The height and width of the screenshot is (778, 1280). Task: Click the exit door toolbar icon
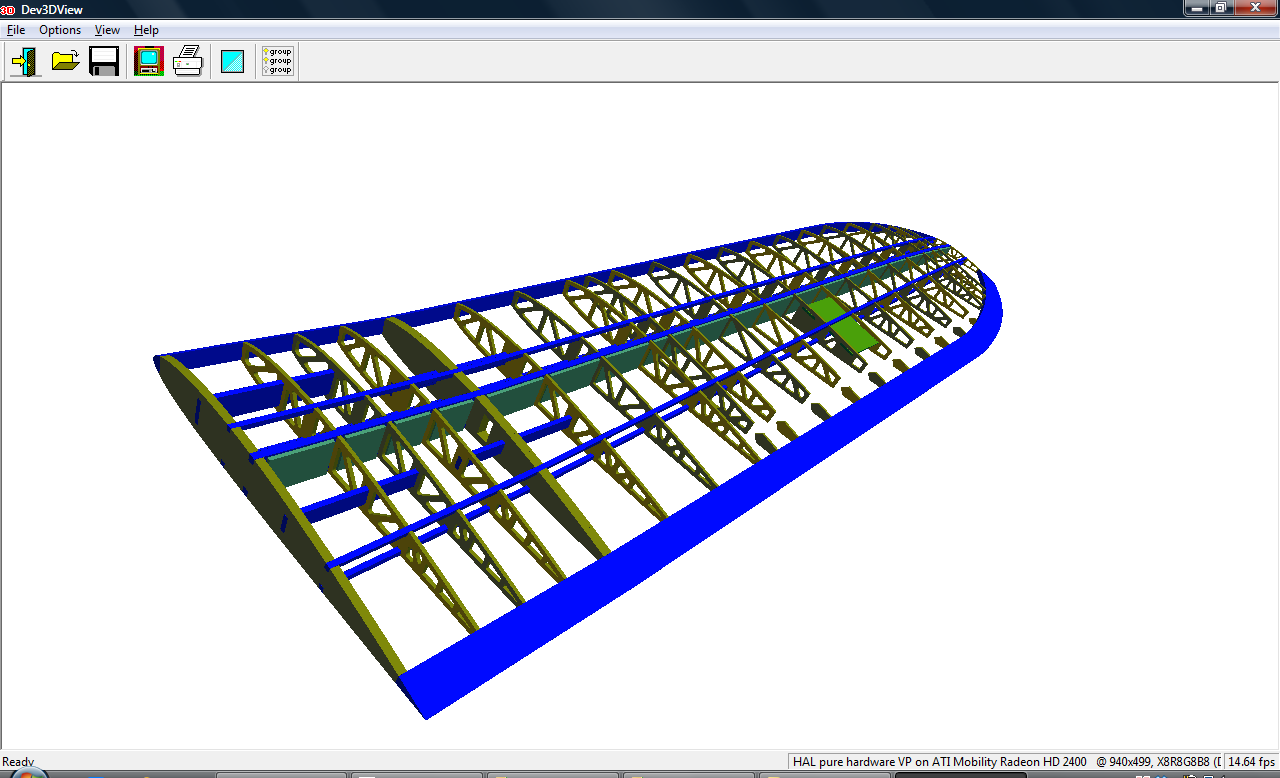pos(25,61)
